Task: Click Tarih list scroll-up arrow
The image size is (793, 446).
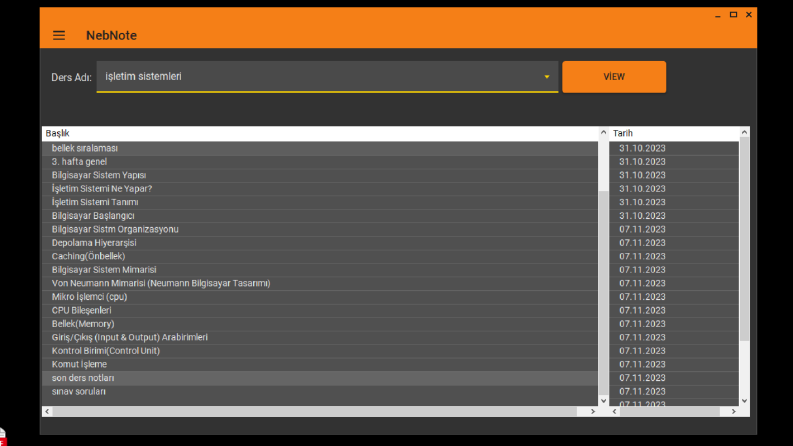Action: (744, 132)
